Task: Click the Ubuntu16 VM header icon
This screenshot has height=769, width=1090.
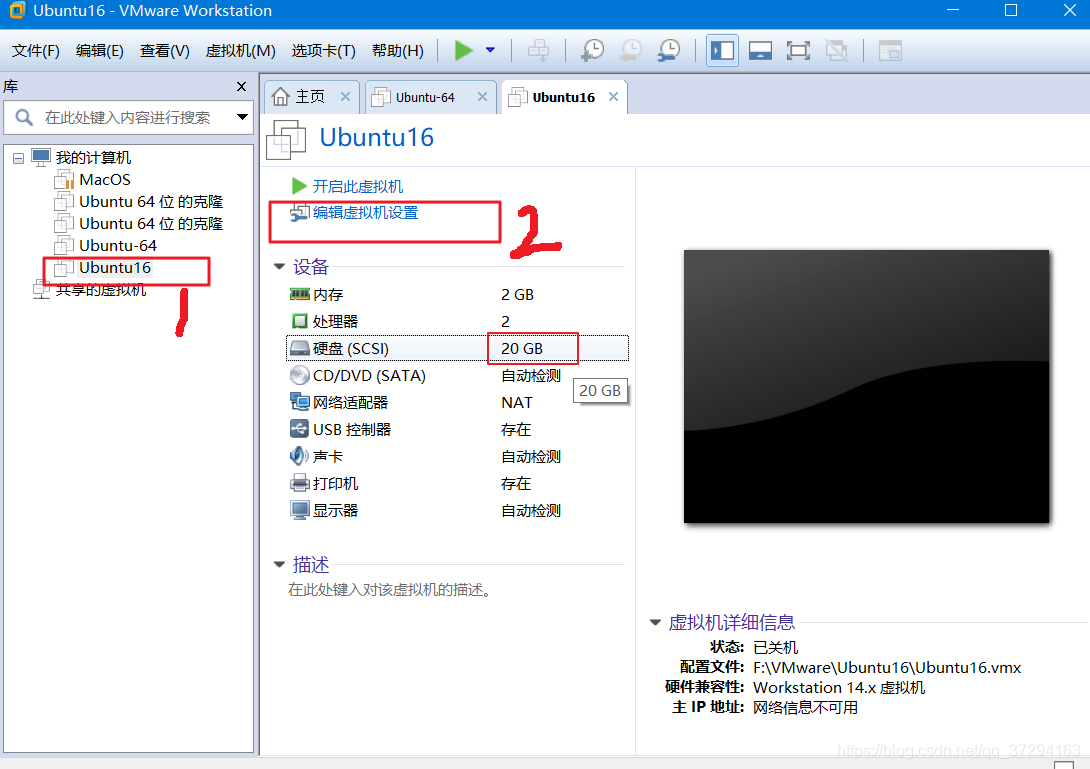Action: pyautogui.click(x=286, y=138)
